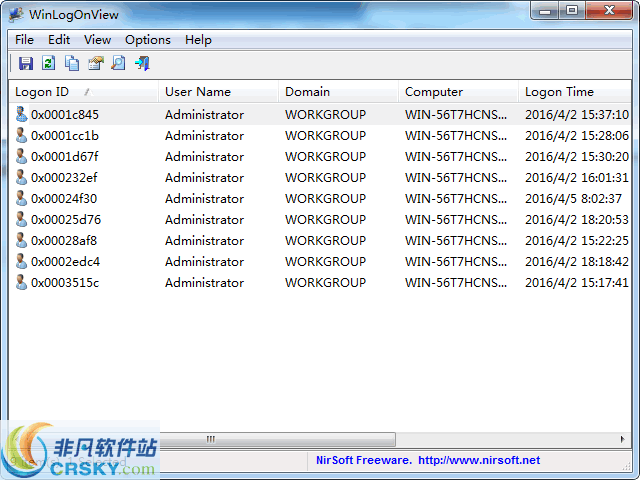640x480 pixels.
Task: Minimize the WinLogOnView window
Action: pyautogui.click(x=545, y=11)
